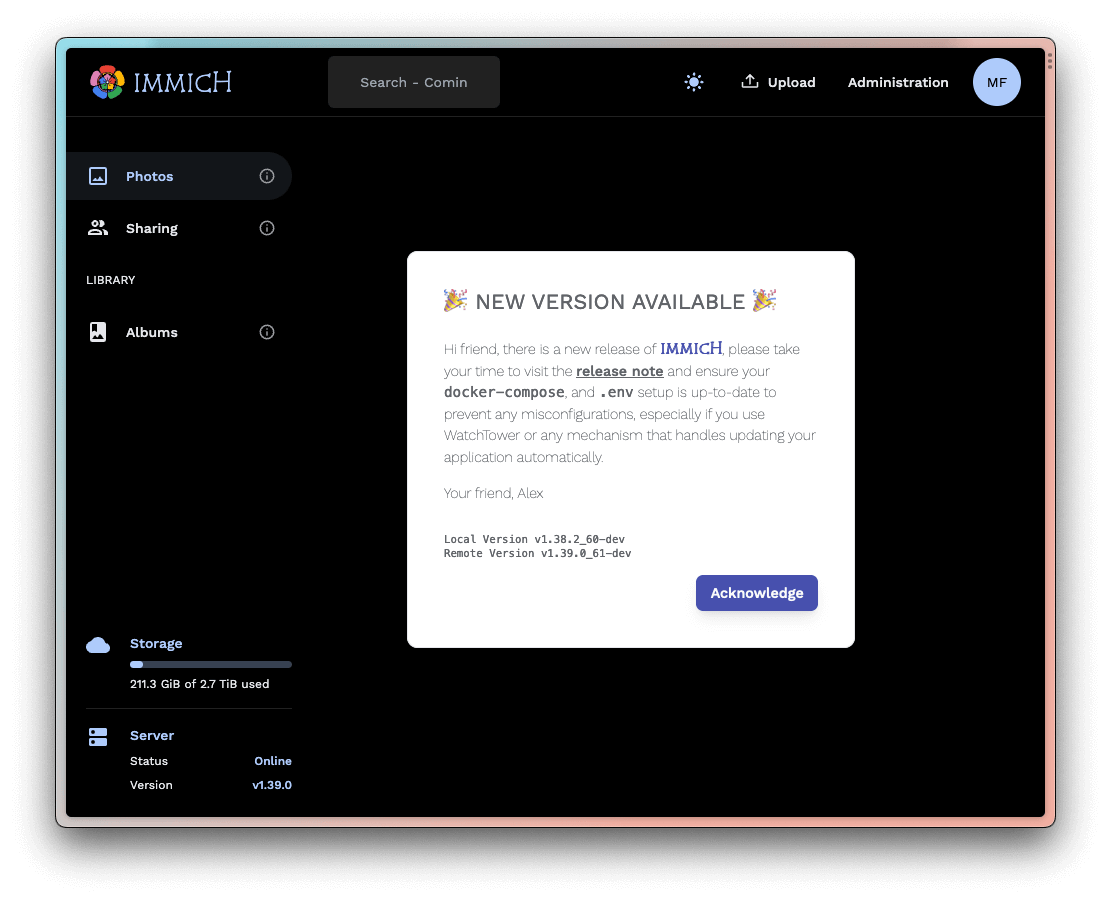1111x901 pixels.
Task: Toggle the light/dark theme sun icon
Action: [x=694, y=82]
